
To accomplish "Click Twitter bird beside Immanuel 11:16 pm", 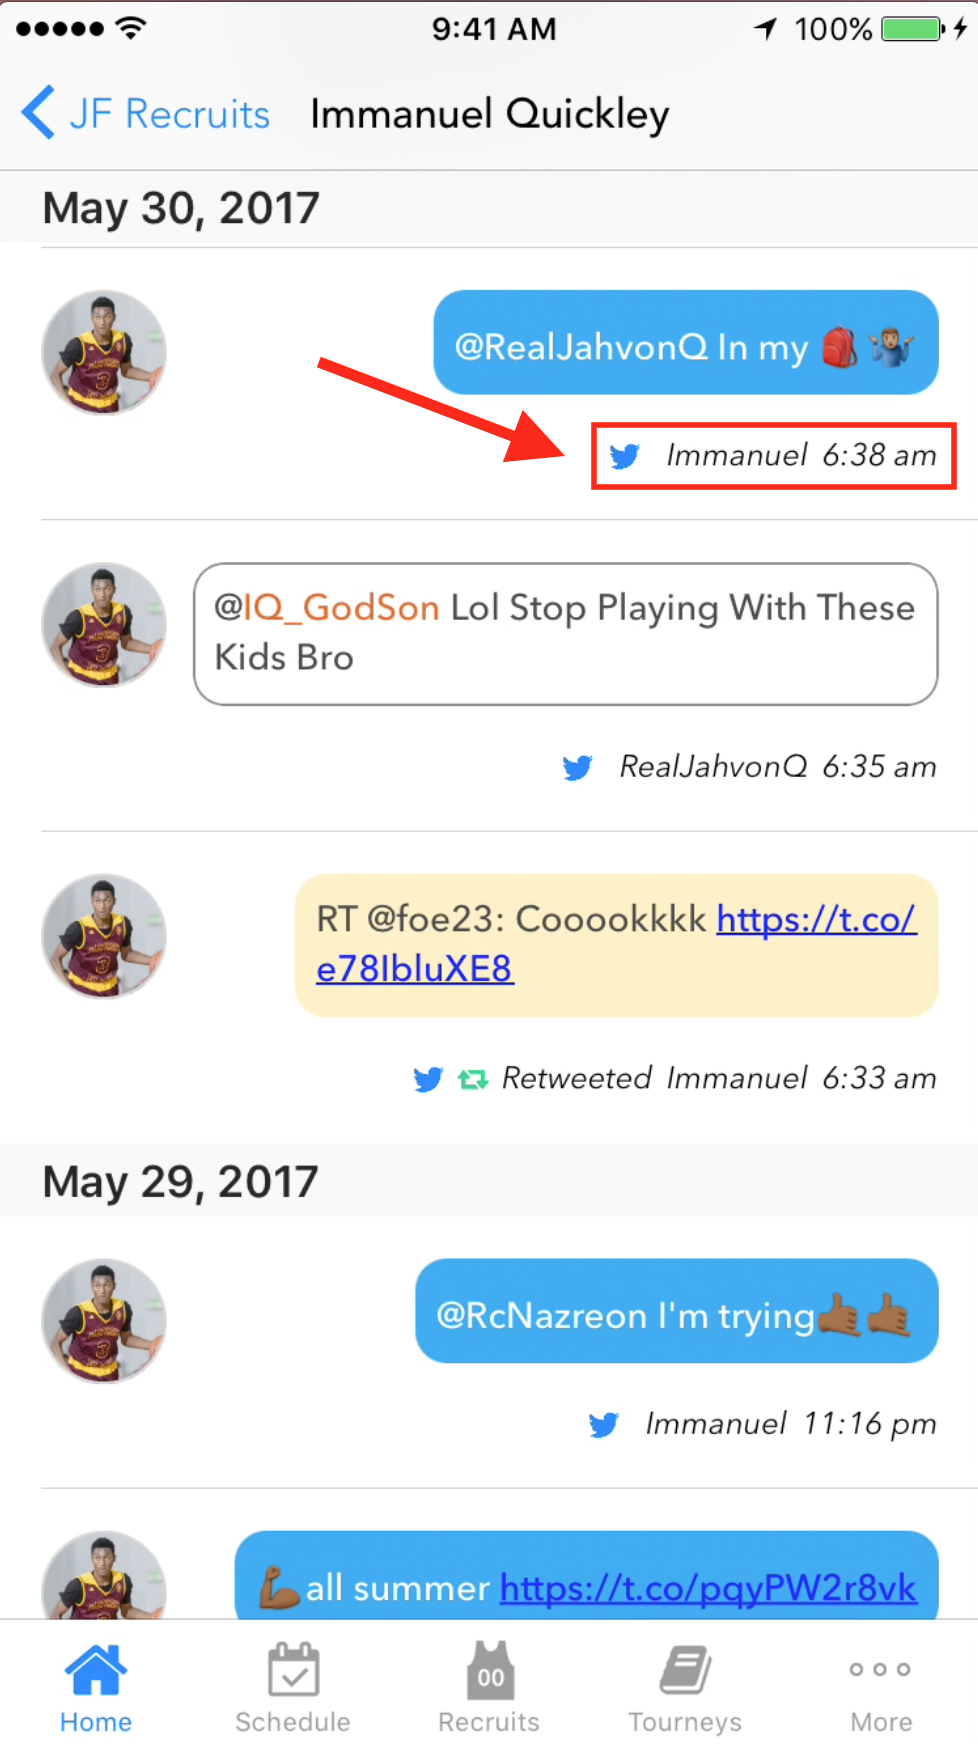I will click(x=603, y=1424).
